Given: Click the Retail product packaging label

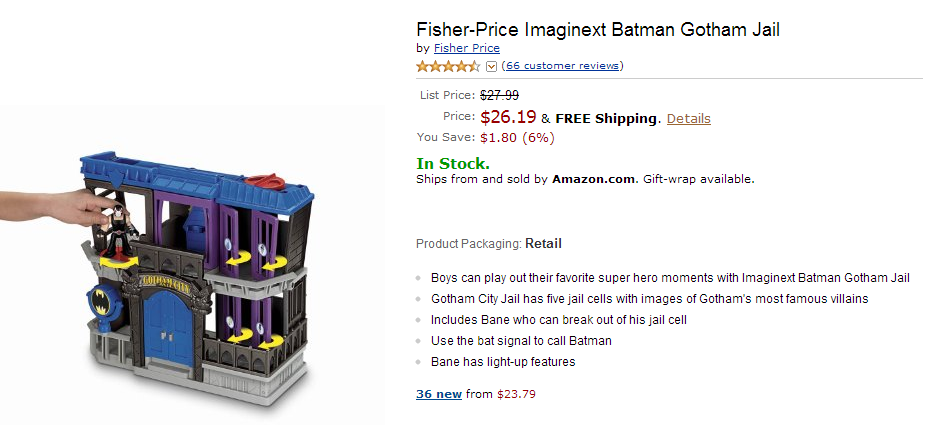Looking at the screenshot, I should click(x=550, y=243).
